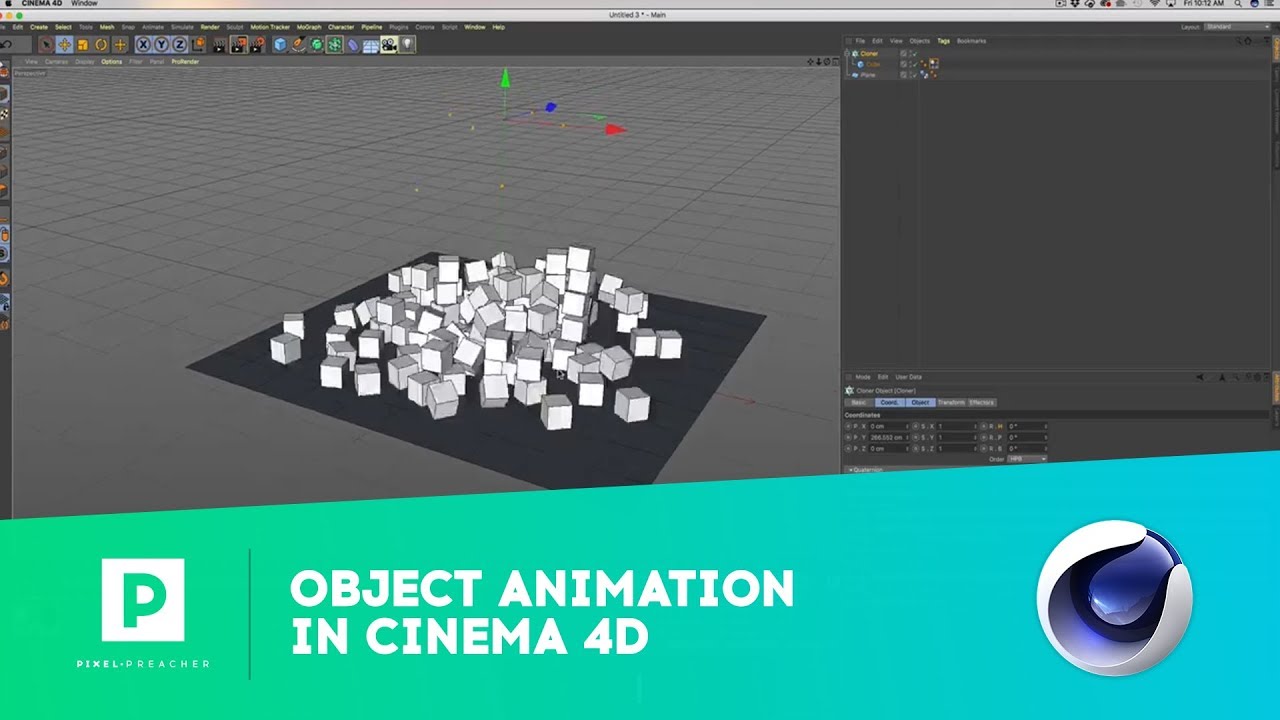Toggle Plane layer checkbox in Object Manager
The height and width of the screenshot is (720, 1280).
[x=903, y=75]
